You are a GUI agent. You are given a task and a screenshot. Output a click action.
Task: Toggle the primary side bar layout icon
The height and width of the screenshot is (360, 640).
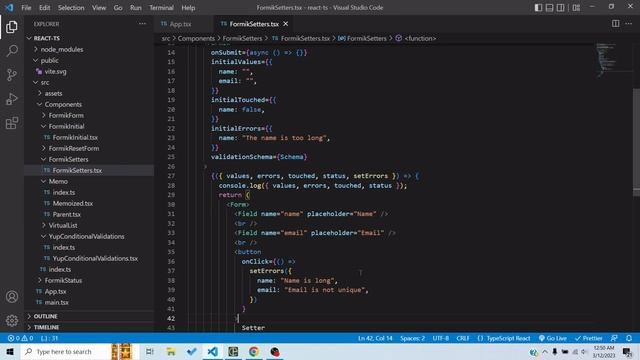pos(538,7)
